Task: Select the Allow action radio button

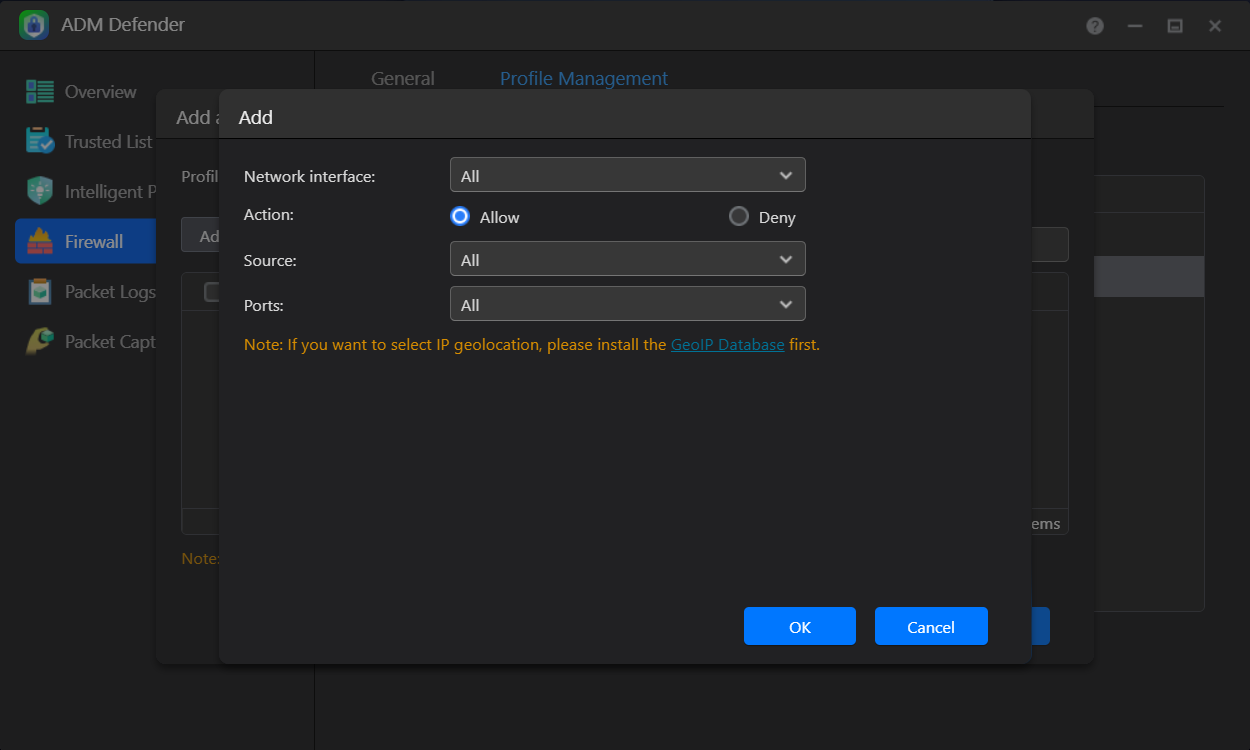Action: pyautogui.click(x=460, y=216)
